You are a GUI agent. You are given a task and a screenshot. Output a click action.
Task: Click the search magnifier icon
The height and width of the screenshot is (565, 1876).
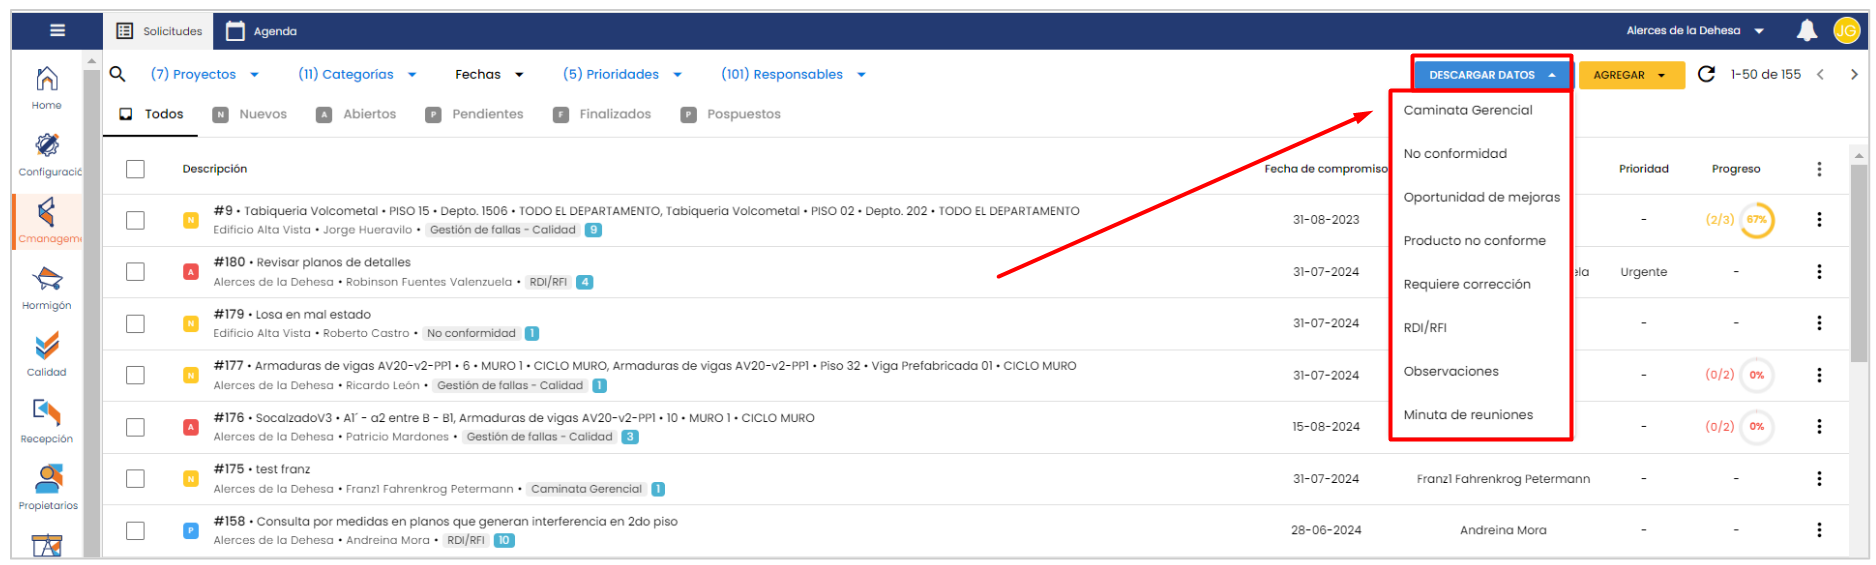click(118, 74)
